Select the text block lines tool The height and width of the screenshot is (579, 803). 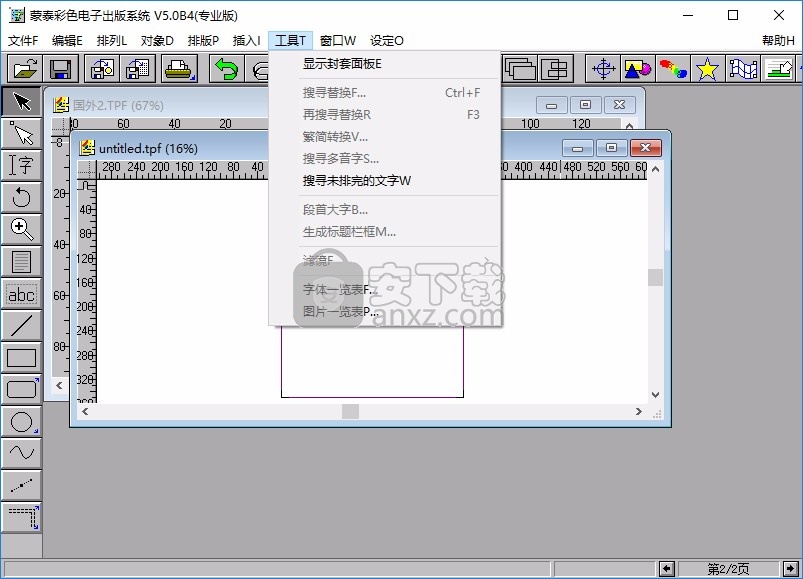(x=22, y=261)
